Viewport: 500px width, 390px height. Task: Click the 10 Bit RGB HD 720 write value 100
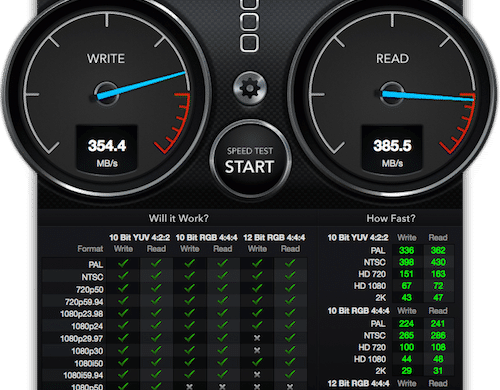tap(406, 347)
